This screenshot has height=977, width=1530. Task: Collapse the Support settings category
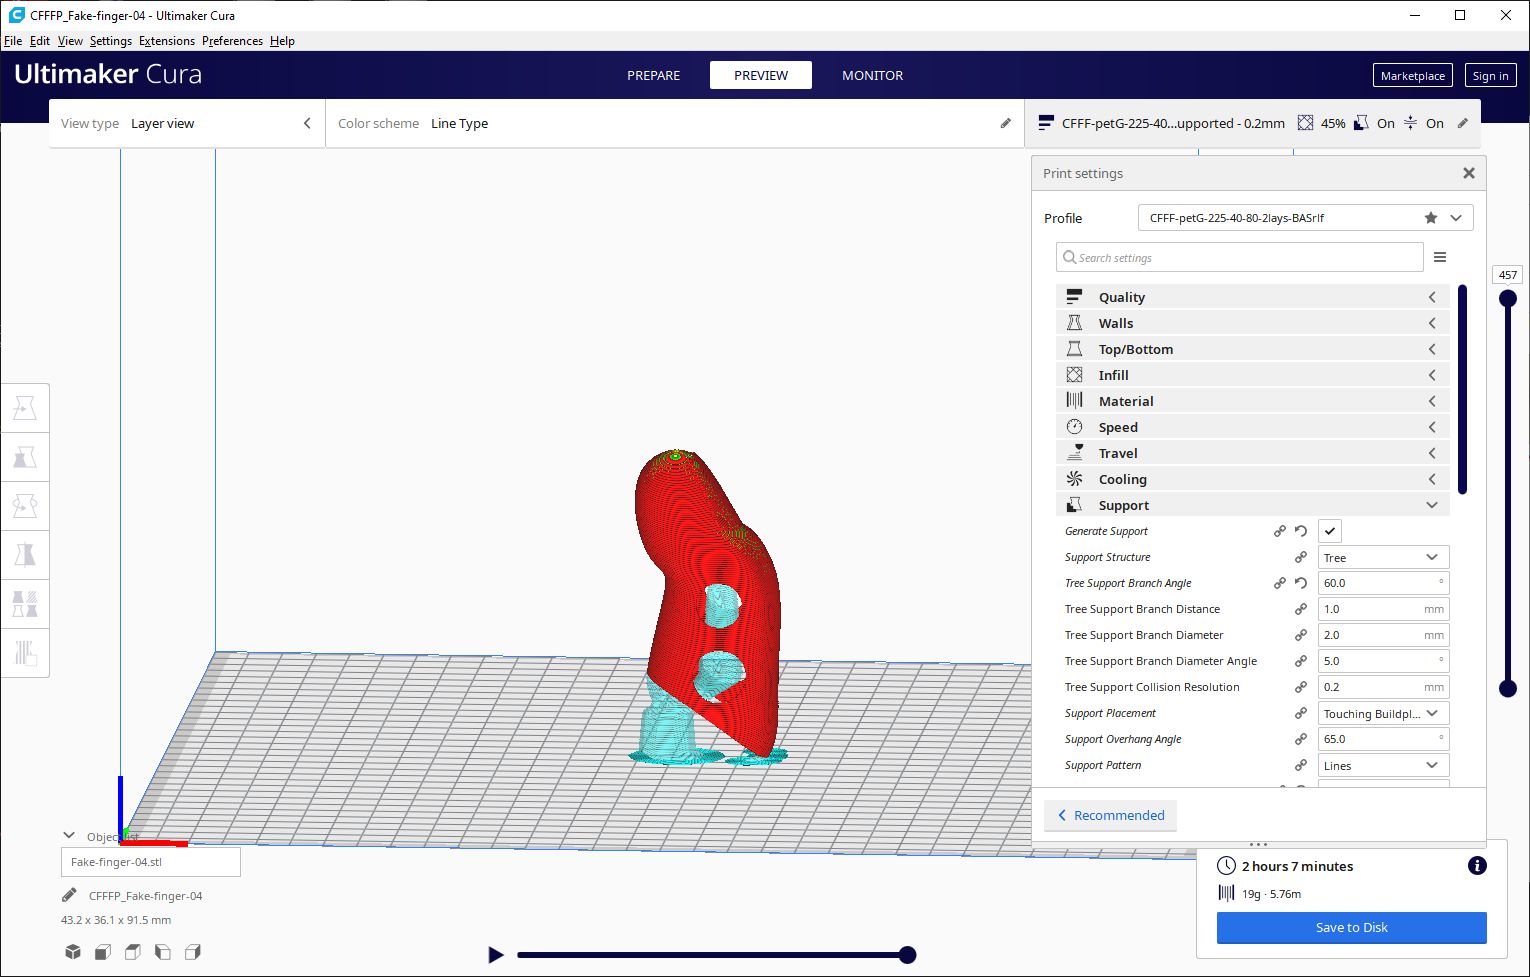click(x=1252, y=505)
